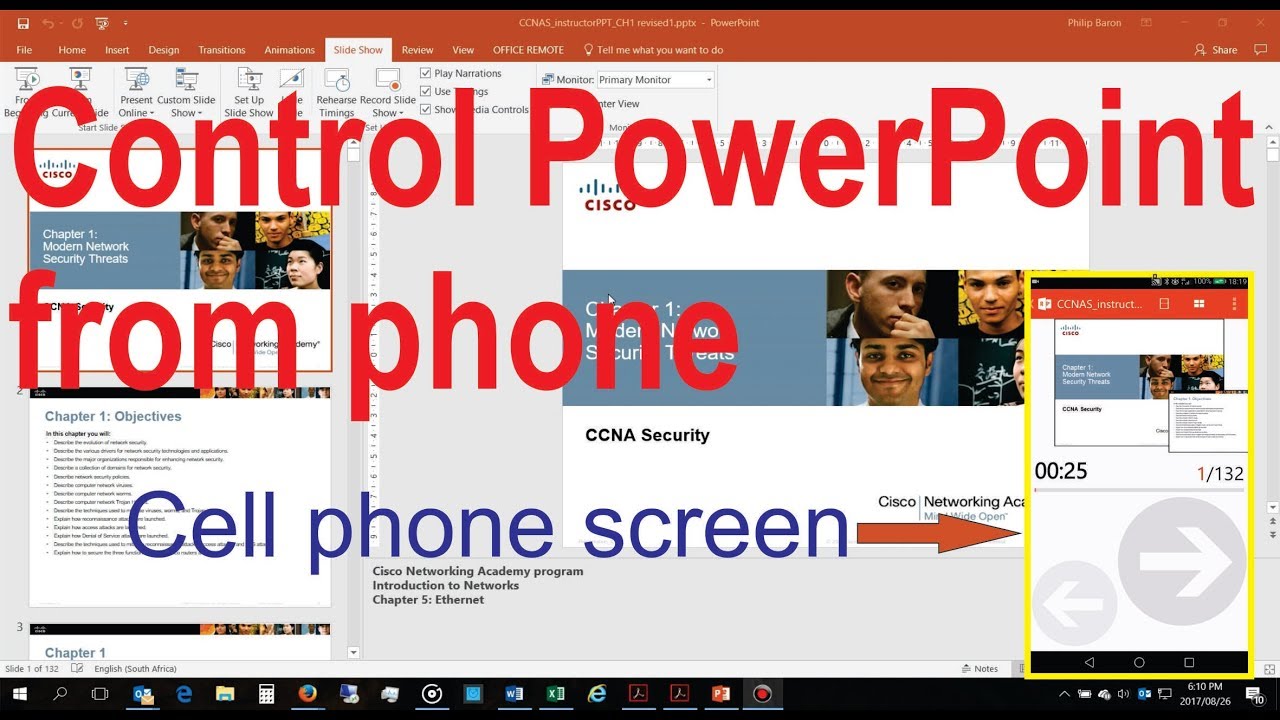1280x720 pixels.
Task: Click taskbar search magnifier icon
Action: point(60,693)
